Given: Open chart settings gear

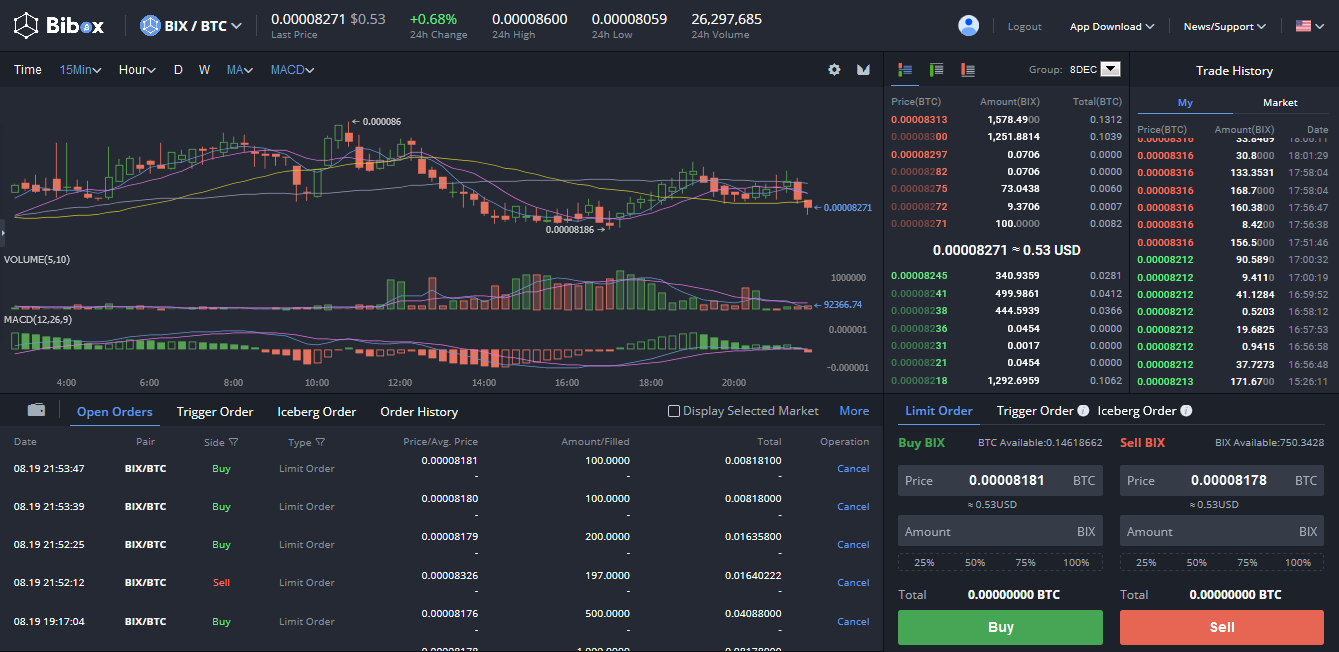Looking at the screenshot, I should (834, 70).
